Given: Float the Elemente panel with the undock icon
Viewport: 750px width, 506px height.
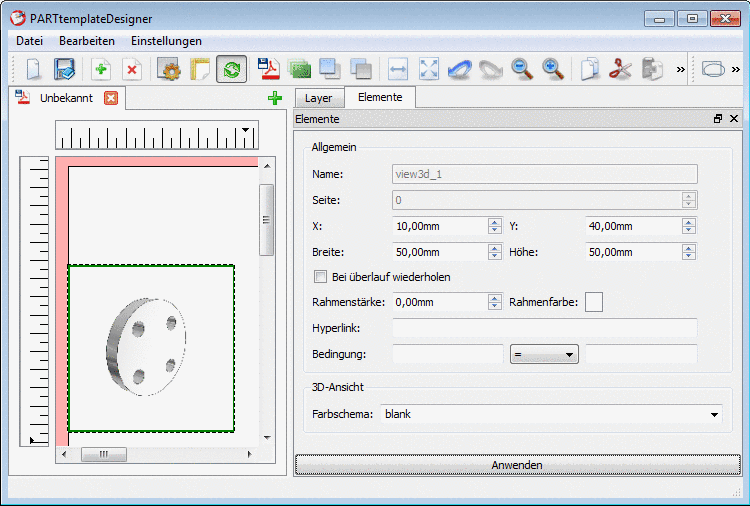Looking at the screenshot, I should coord(717,119).
